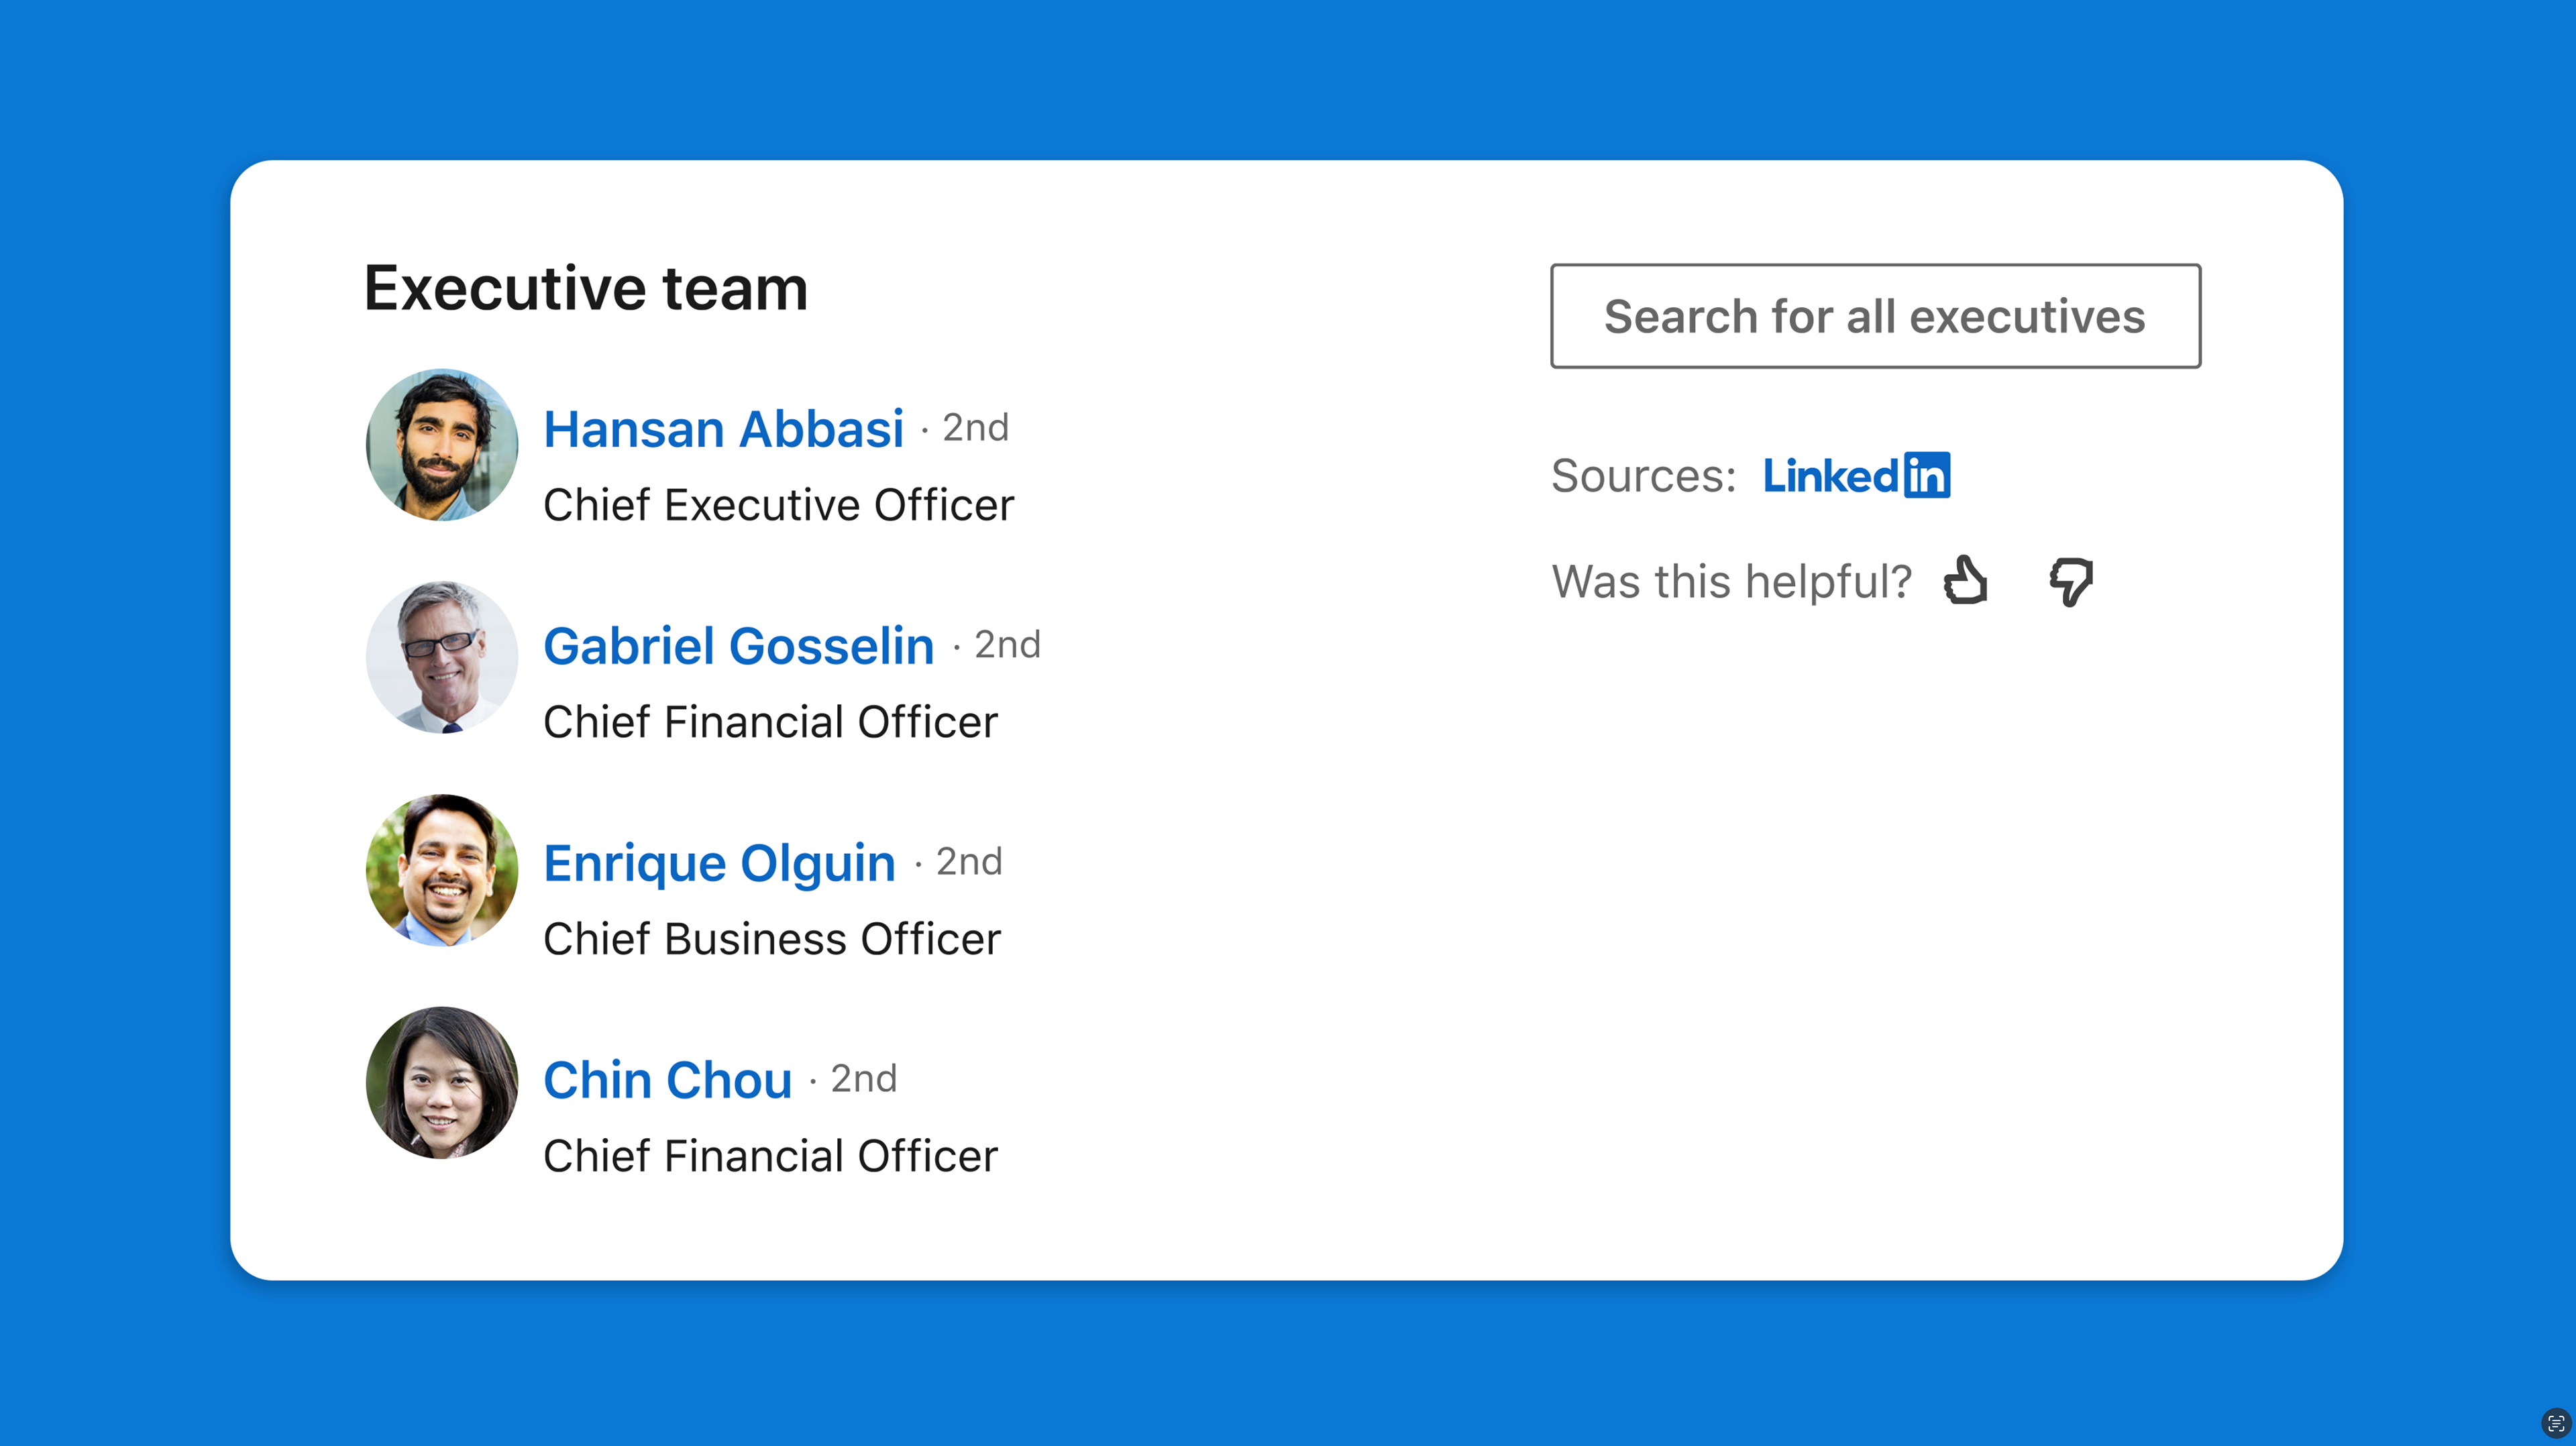The width and height of the screenshot is (2576, 1446).
Task: Click 2nd degree badge beside Hansan Abbasi
Action: pyautogui.click(x=975, y=428)
